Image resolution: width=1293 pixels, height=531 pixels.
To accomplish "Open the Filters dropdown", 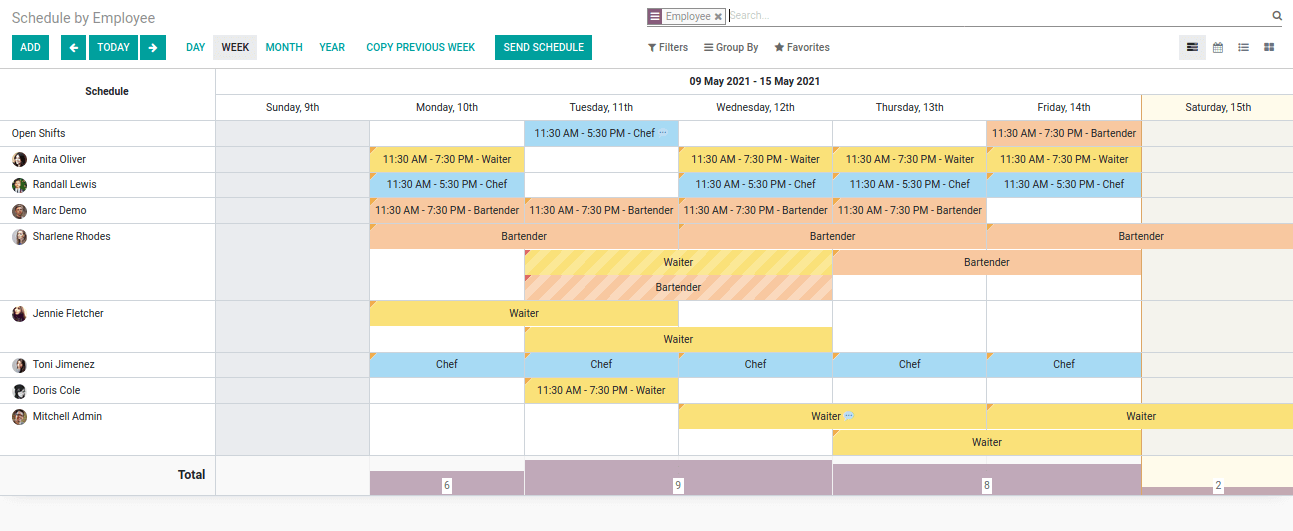I will point(668,47).
